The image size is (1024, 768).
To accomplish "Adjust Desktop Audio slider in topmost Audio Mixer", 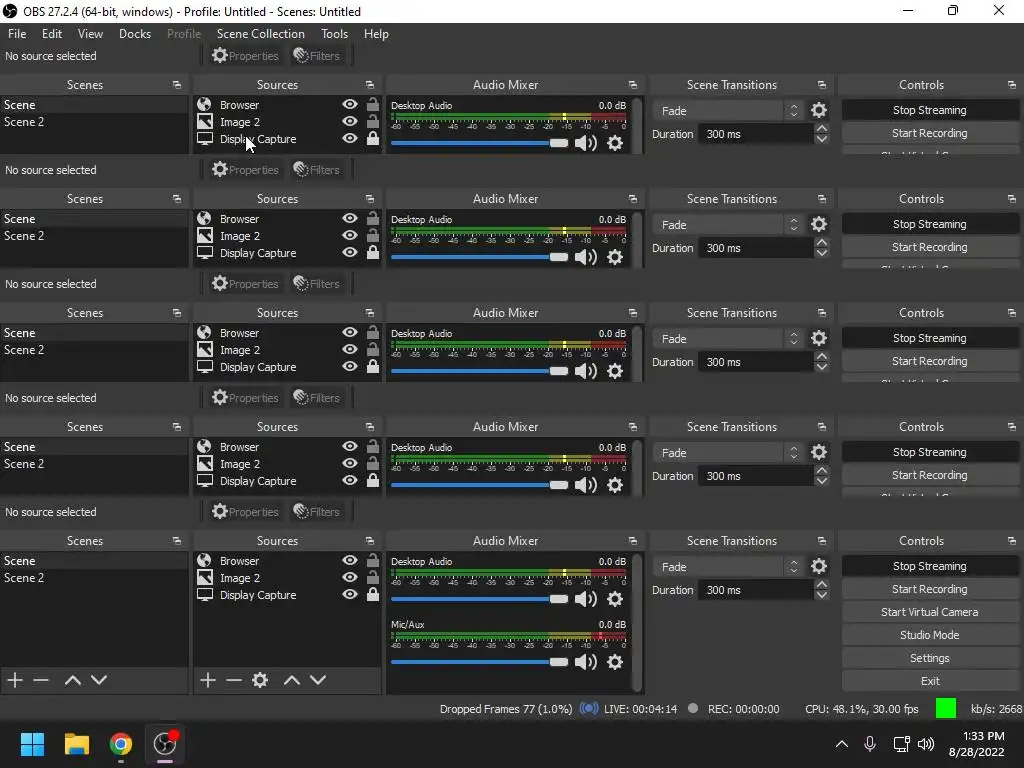I will coord(479,143).
